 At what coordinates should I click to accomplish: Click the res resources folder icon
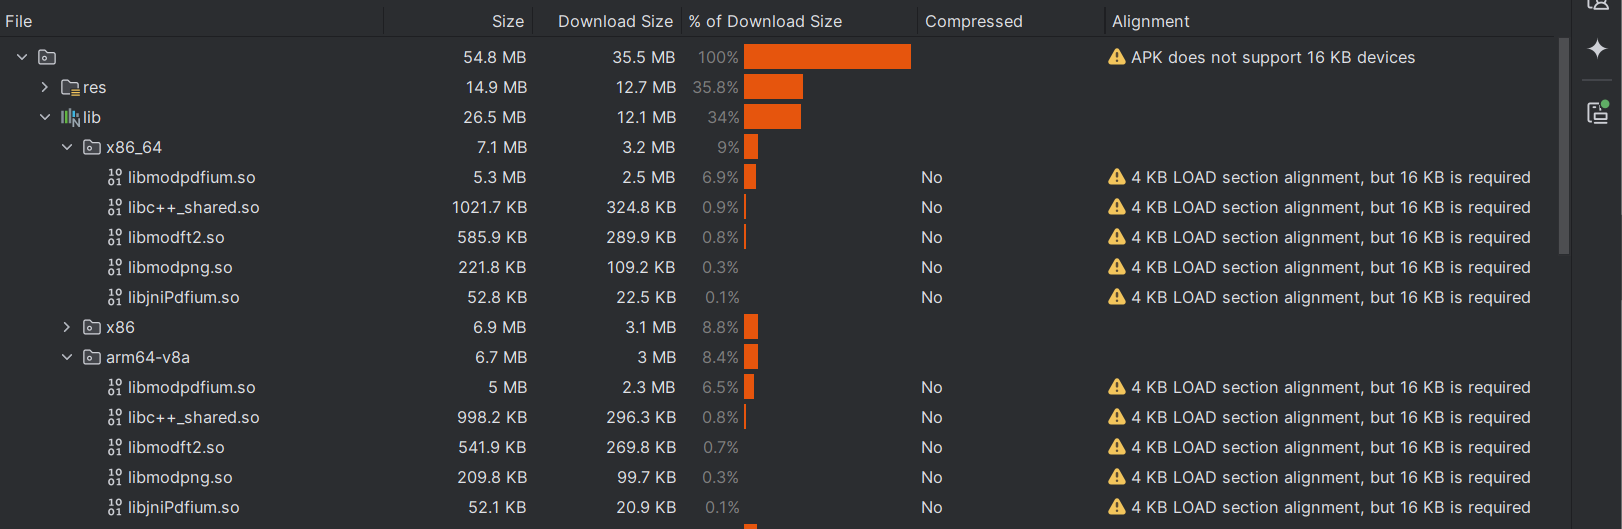coord(70,87)
